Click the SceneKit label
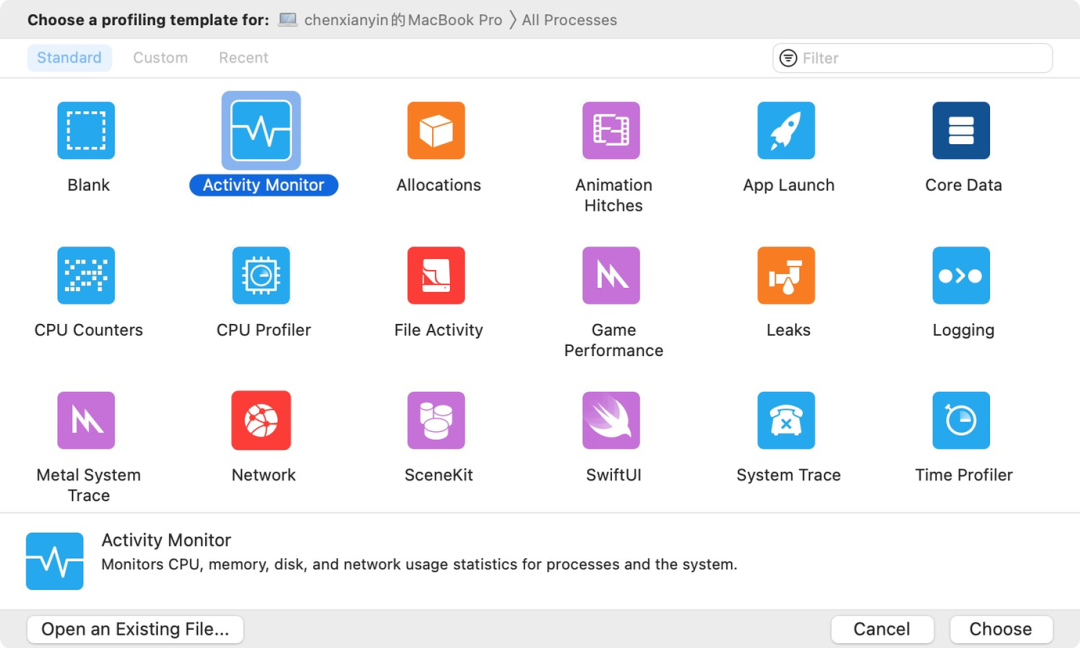Screen dimensions: 1080x648 click(x=439, y=475)
